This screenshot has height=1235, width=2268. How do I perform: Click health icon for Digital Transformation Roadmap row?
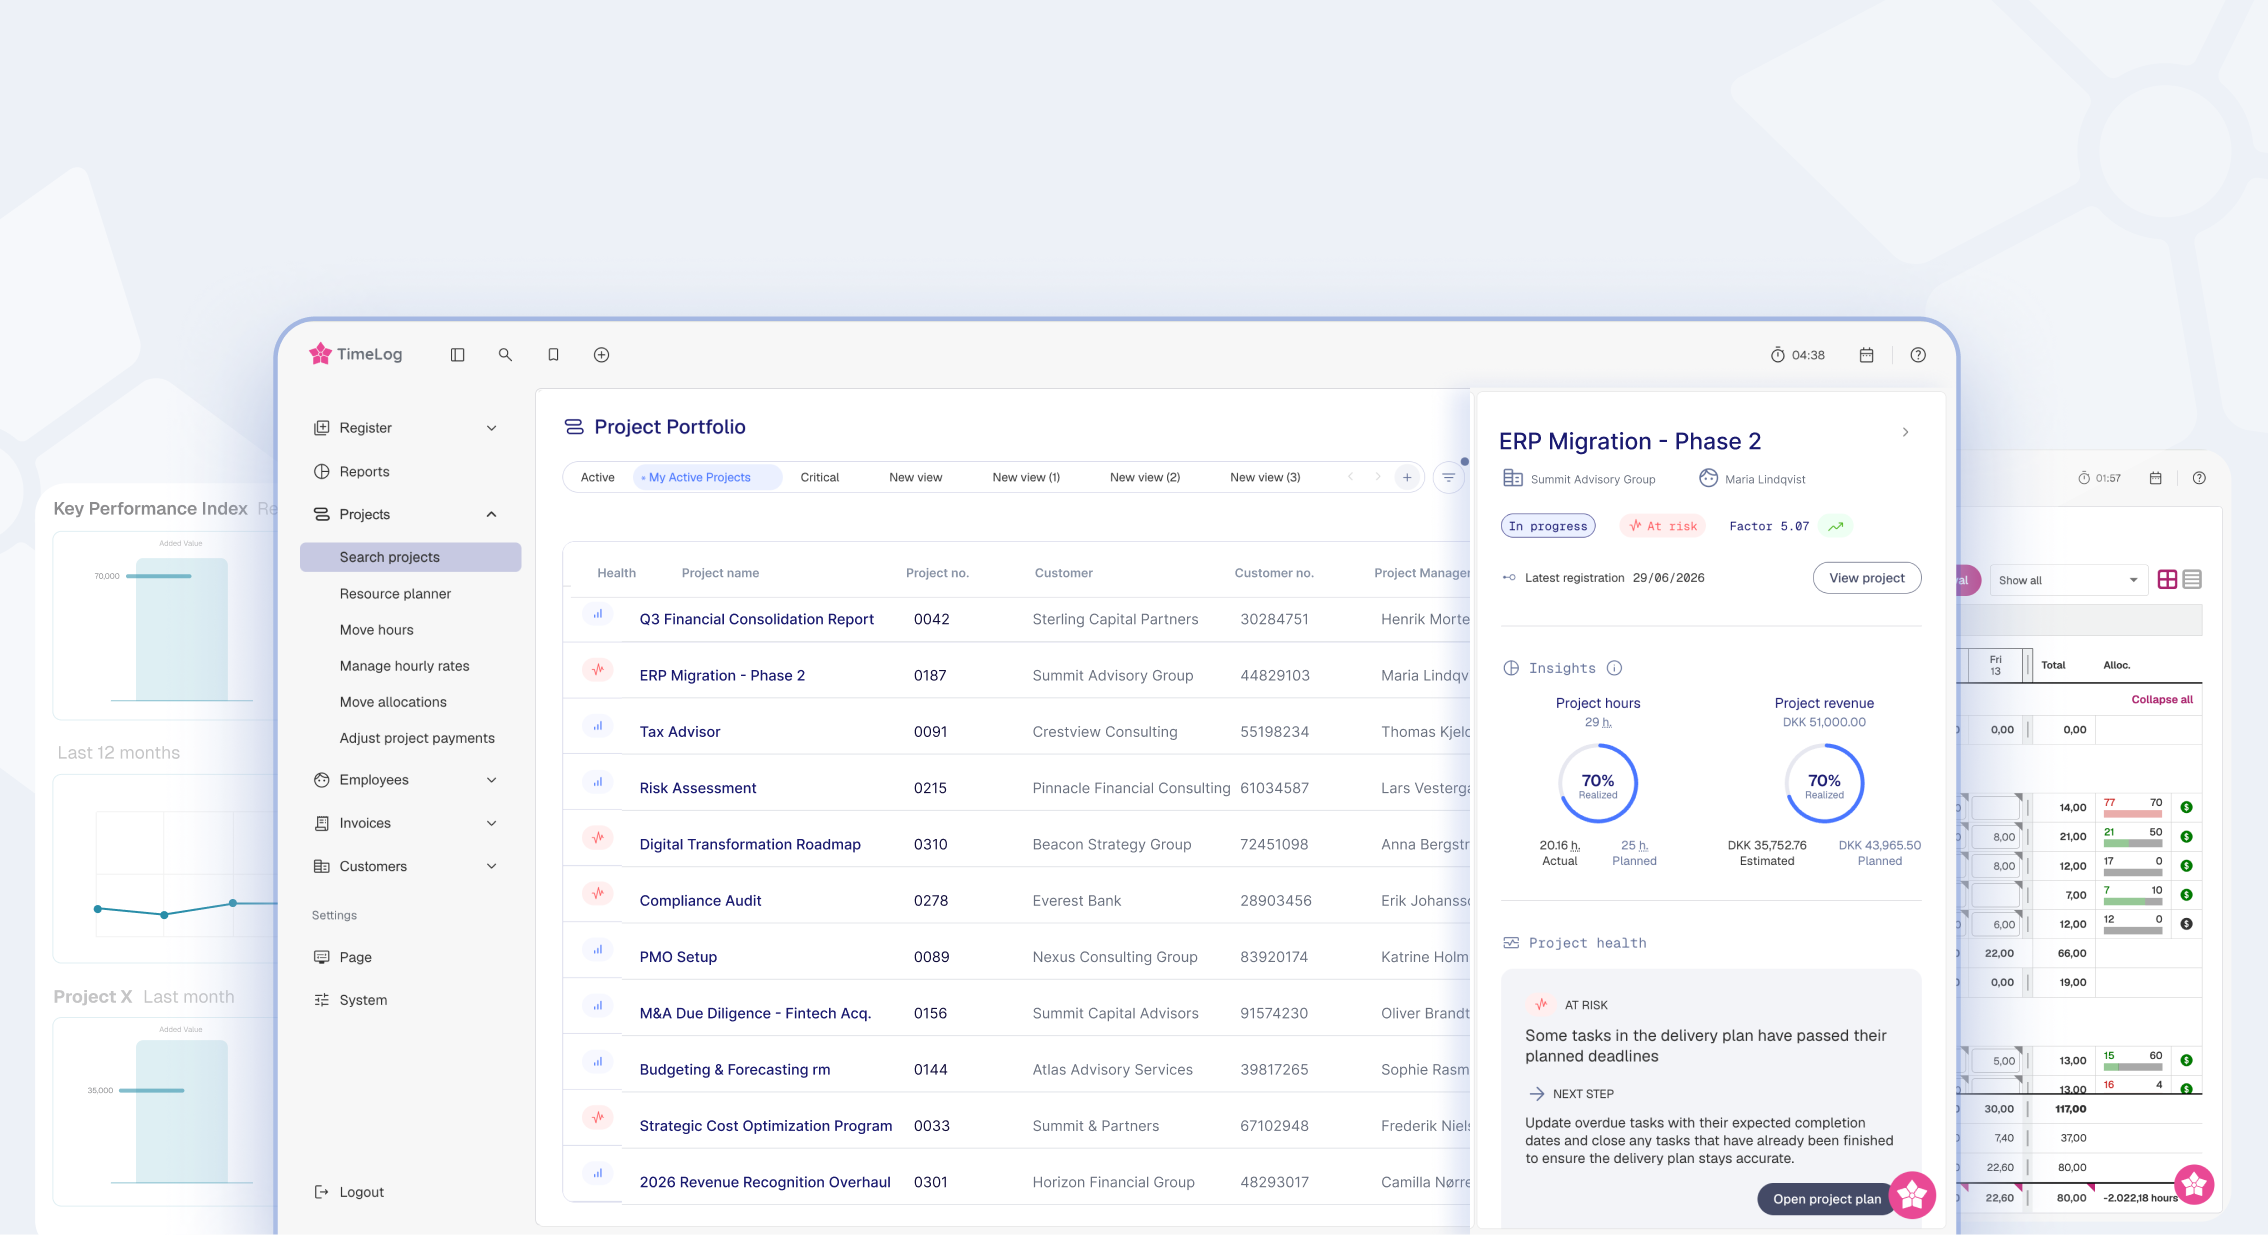[598, 837]
